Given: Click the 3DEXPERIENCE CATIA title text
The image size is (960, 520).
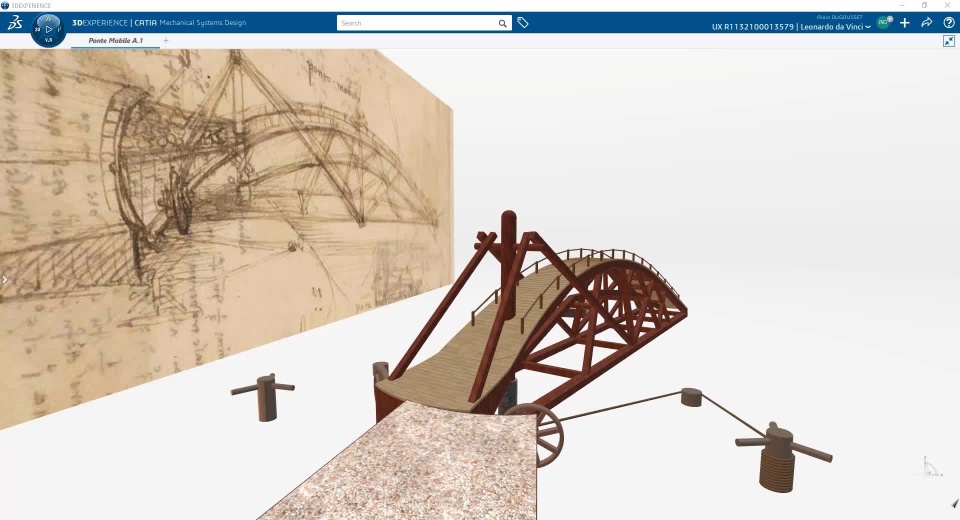Looking at the screenshot, I should click(x=114, y=23).
